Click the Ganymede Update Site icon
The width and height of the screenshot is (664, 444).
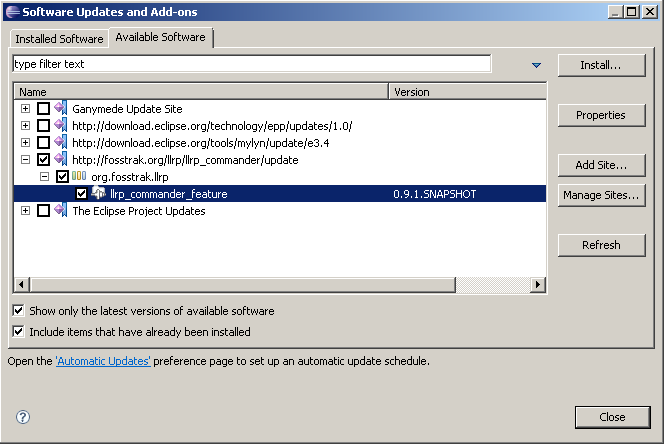[x=61, y=108]
